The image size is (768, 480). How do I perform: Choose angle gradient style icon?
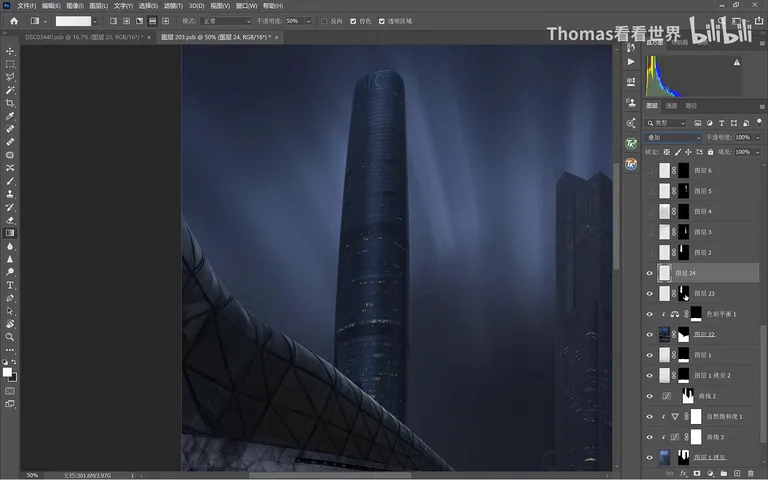point(140,21)
